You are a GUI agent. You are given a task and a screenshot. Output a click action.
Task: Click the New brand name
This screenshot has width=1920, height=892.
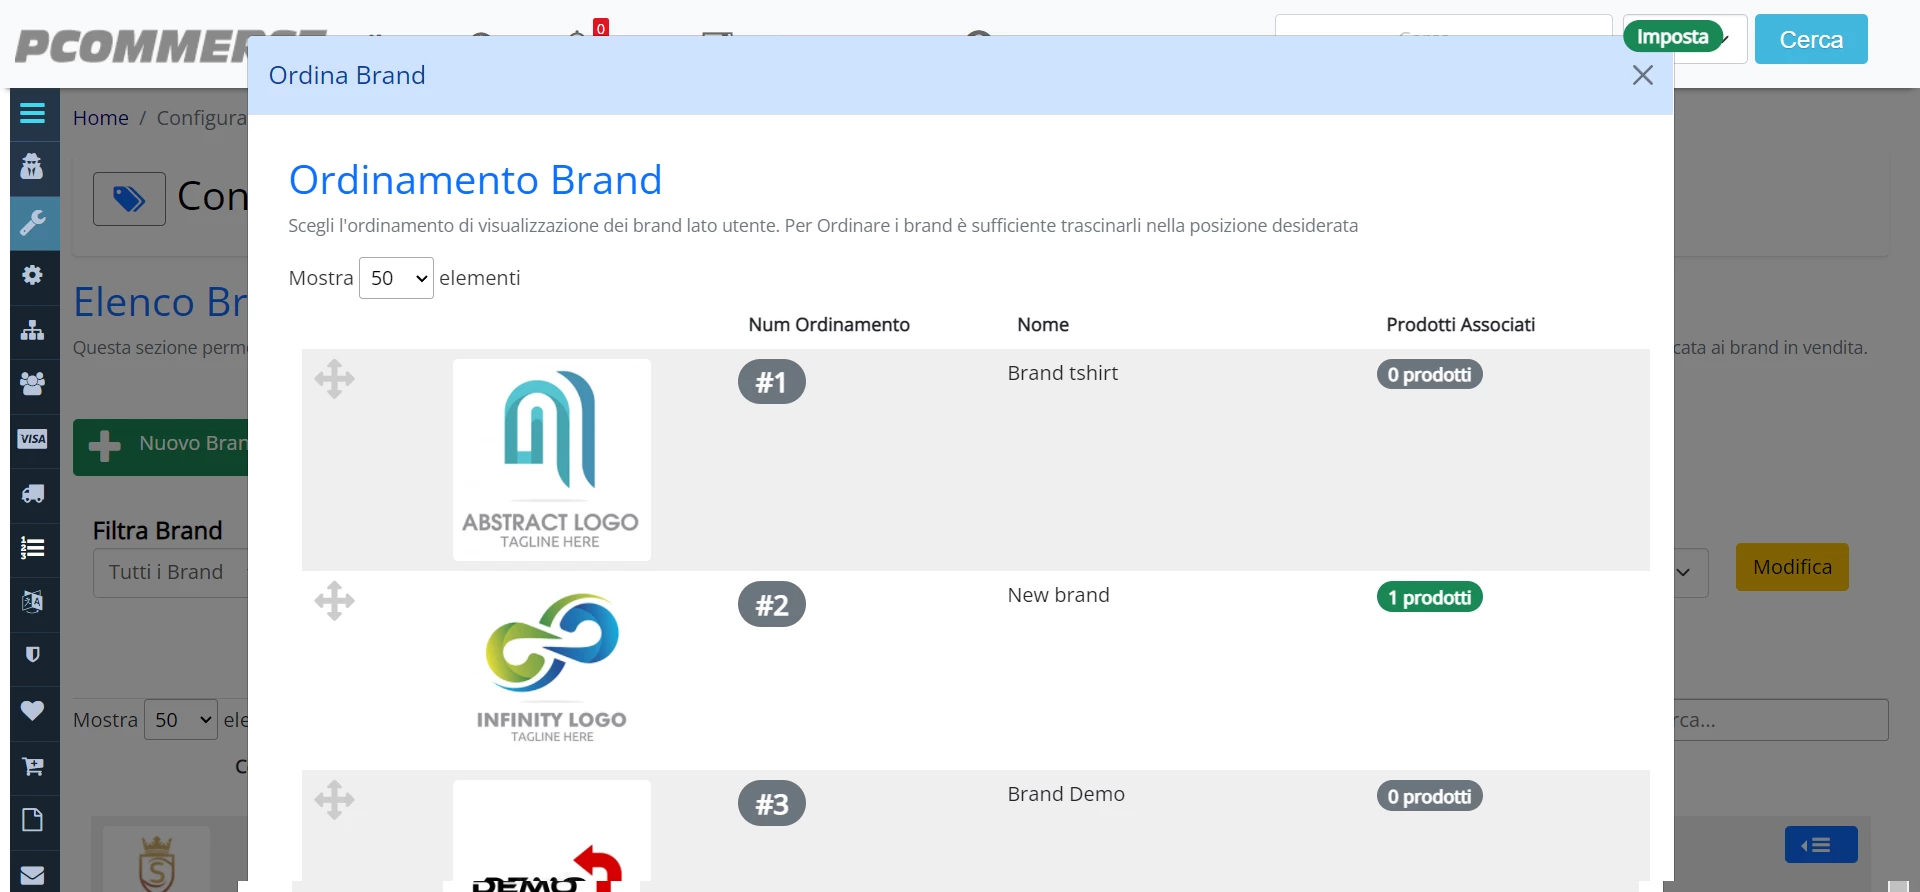coord(1058,595)
